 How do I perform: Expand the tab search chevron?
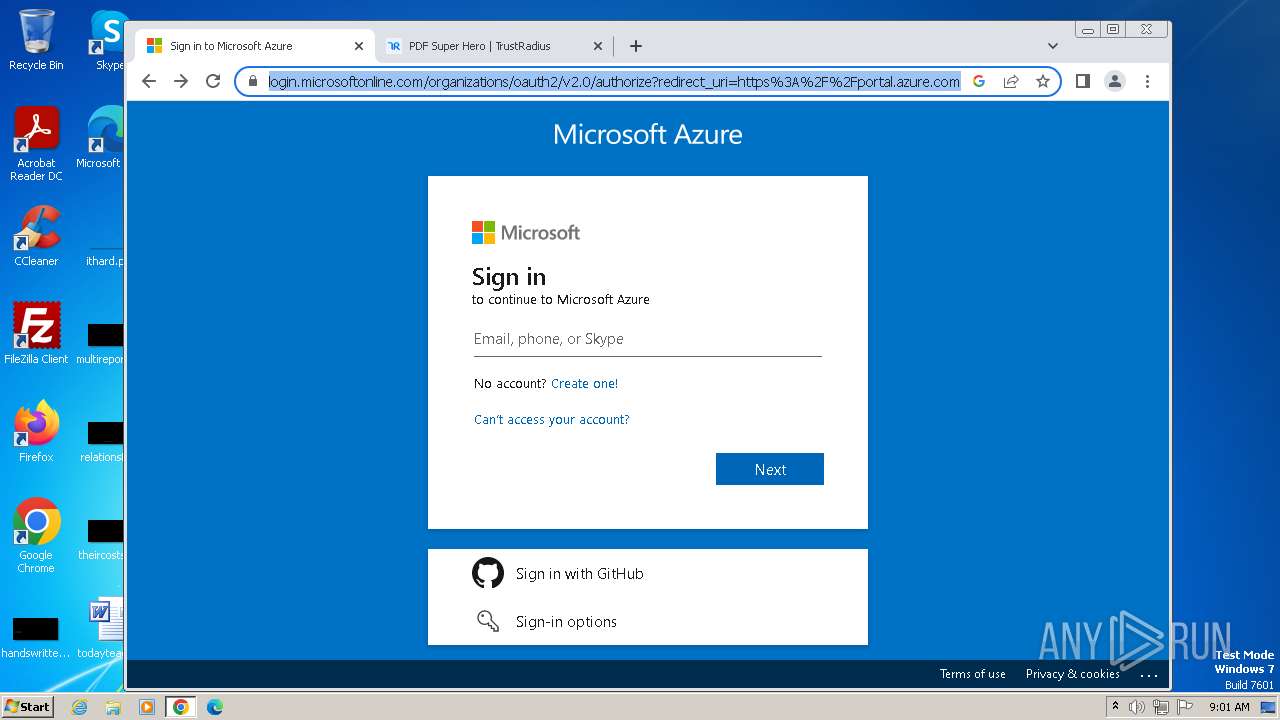point(1053,45)
